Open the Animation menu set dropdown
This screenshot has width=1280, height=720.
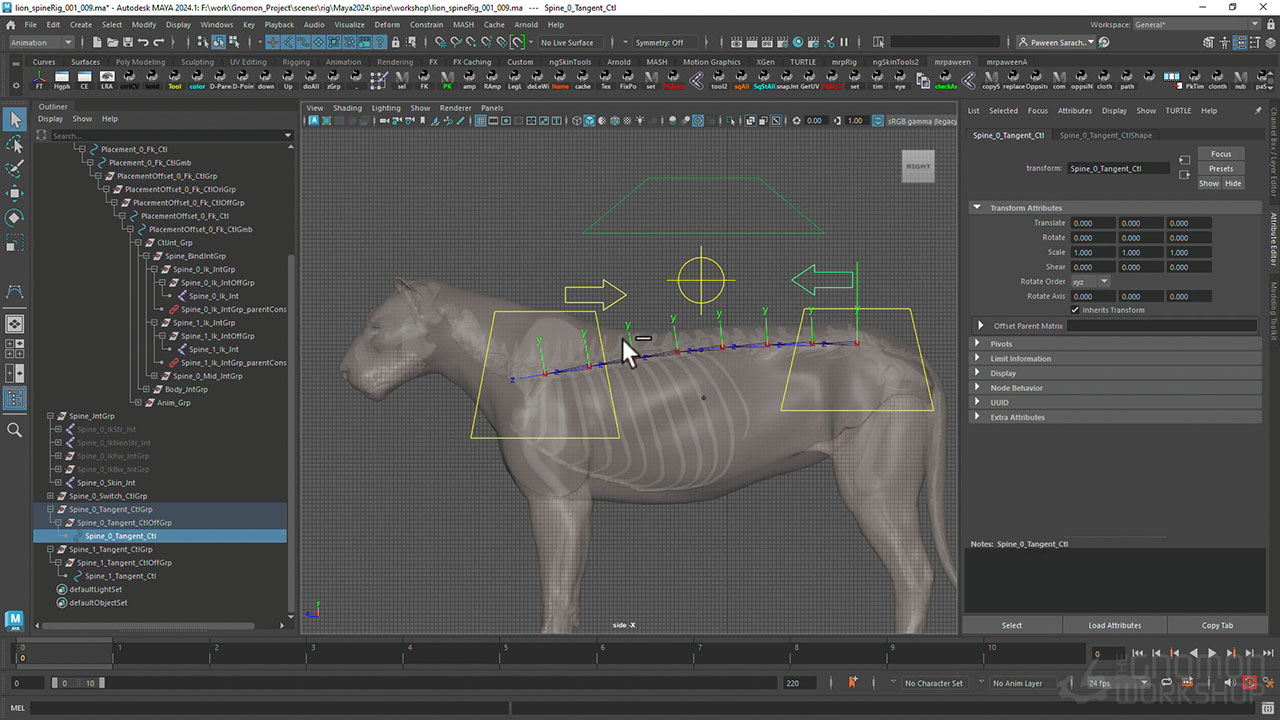[x=41, y=43]
